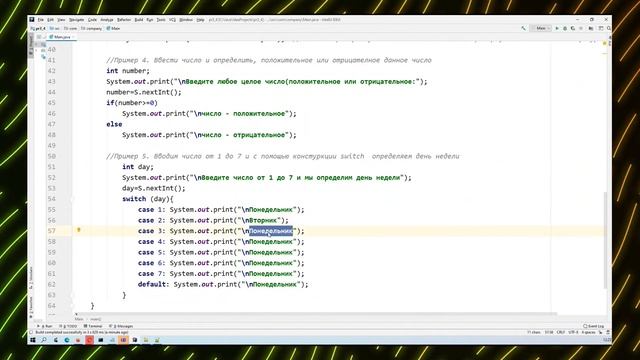Click the red taskbar application icon
This screenshot has width=640, height=360.
pos(89,340)
